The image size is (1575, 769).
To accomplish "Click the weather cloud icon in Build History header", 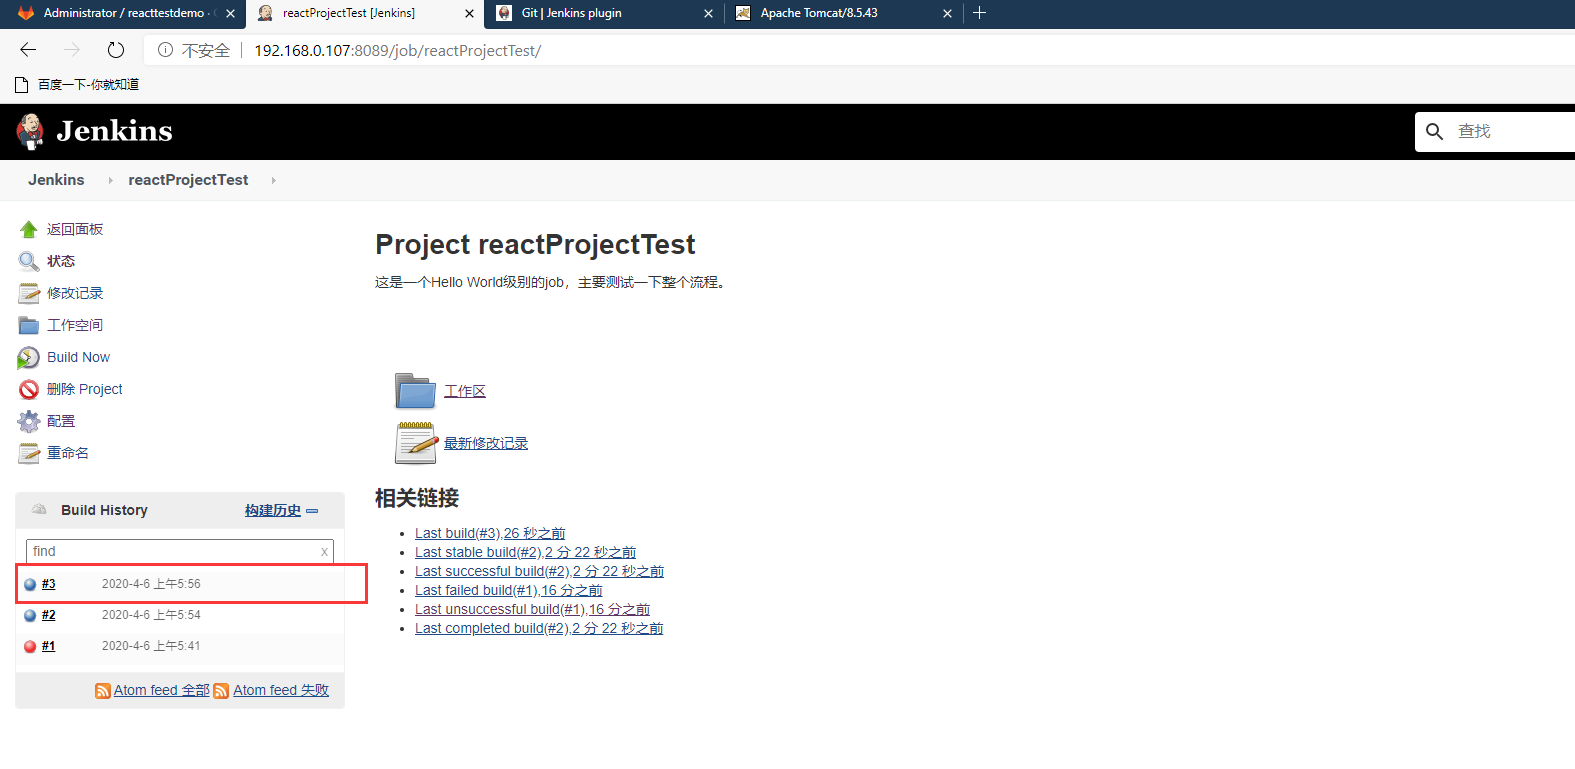I will tap(39, 509).
